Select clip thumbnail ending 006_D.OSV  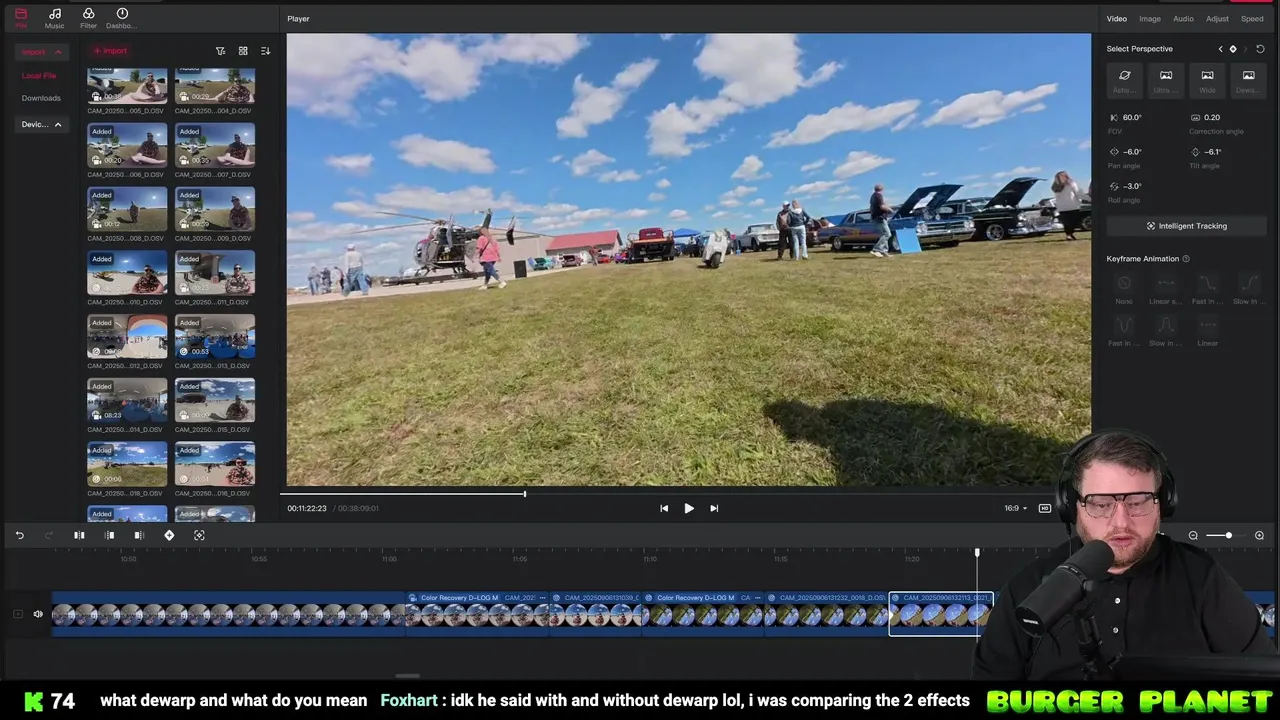click(x=127, y=145)
